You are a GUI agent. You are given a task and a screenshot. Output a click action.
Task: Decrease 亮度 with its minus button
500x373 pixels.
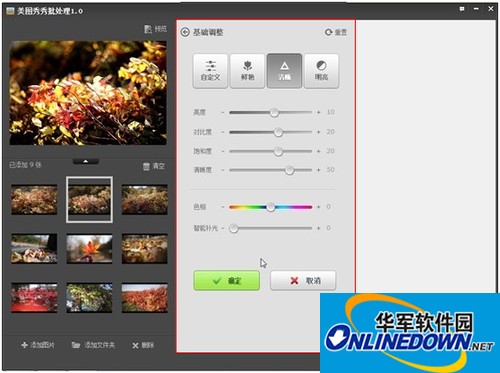point(223,112)
